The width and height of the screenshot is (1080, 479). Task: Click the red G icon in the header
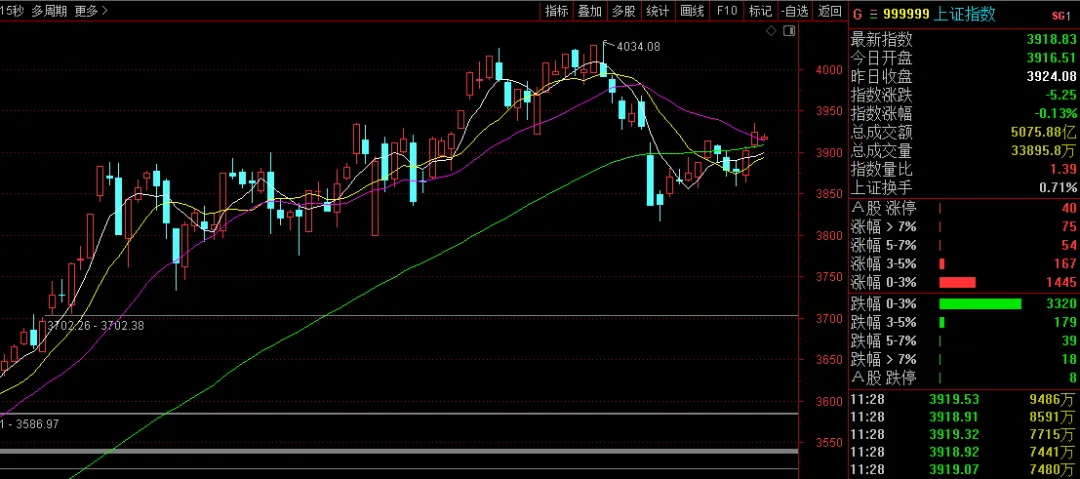tap(858, 14)
